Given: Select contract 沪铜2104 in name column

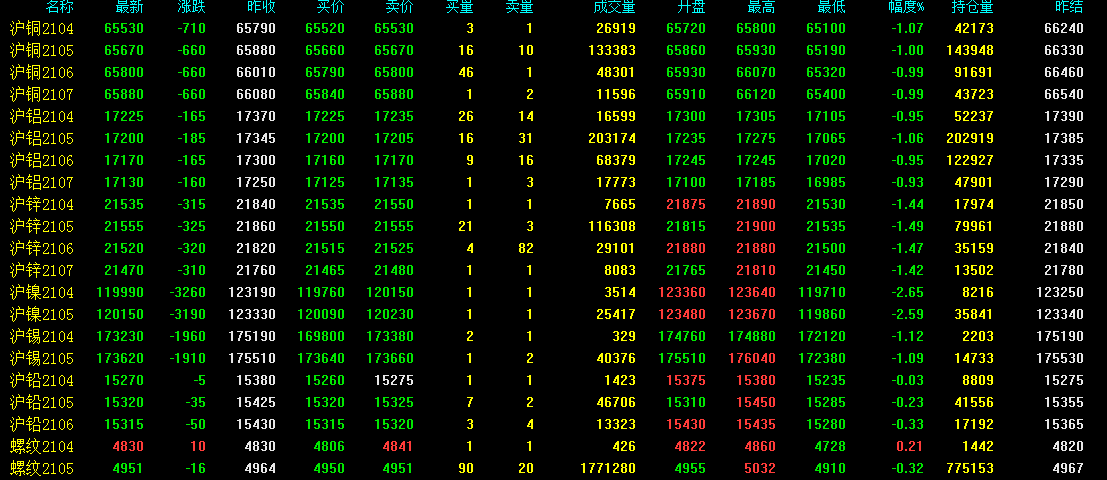Looking at the screenshot, I should coord(42,29).
